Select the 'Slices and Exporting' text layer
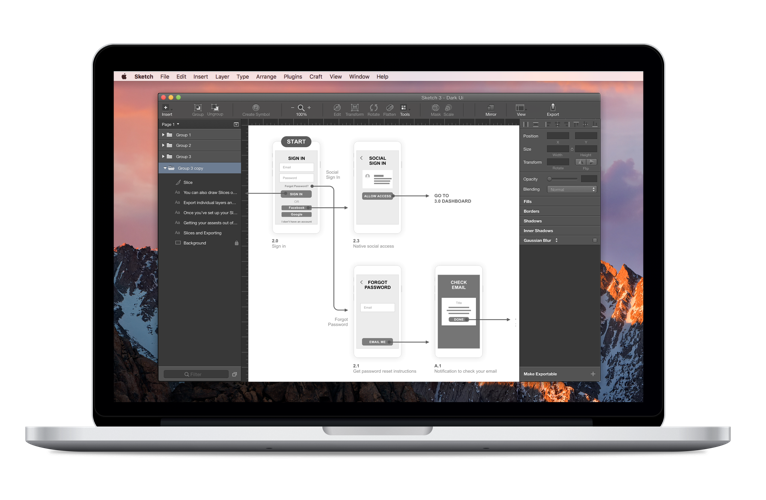Image resolution: width=766 pixels, height=500 pixels. 200,233
